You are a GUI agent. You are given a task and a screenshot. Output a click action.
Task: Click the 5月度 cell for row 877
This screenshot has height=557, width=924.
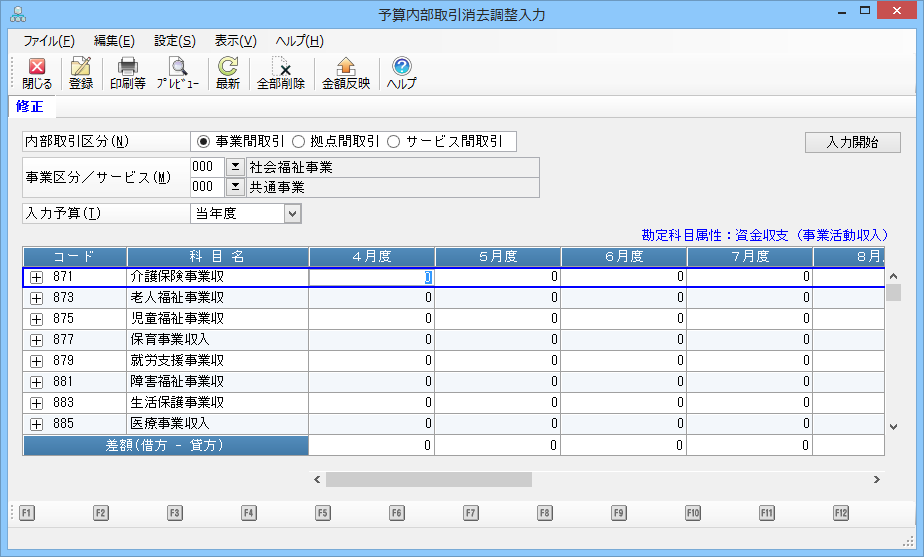[497, 340]
